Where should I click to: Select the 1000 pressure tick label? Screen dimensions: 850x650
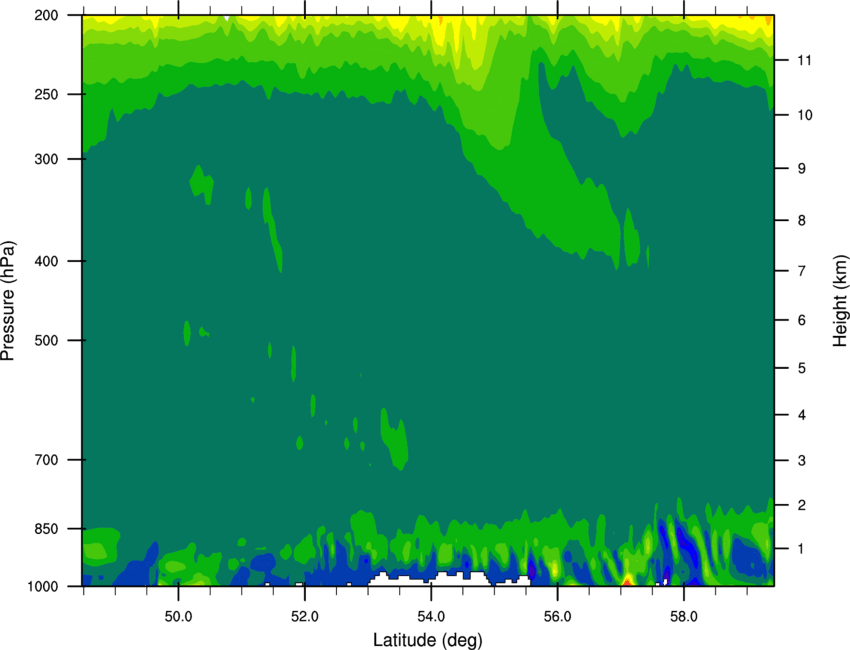42,586
